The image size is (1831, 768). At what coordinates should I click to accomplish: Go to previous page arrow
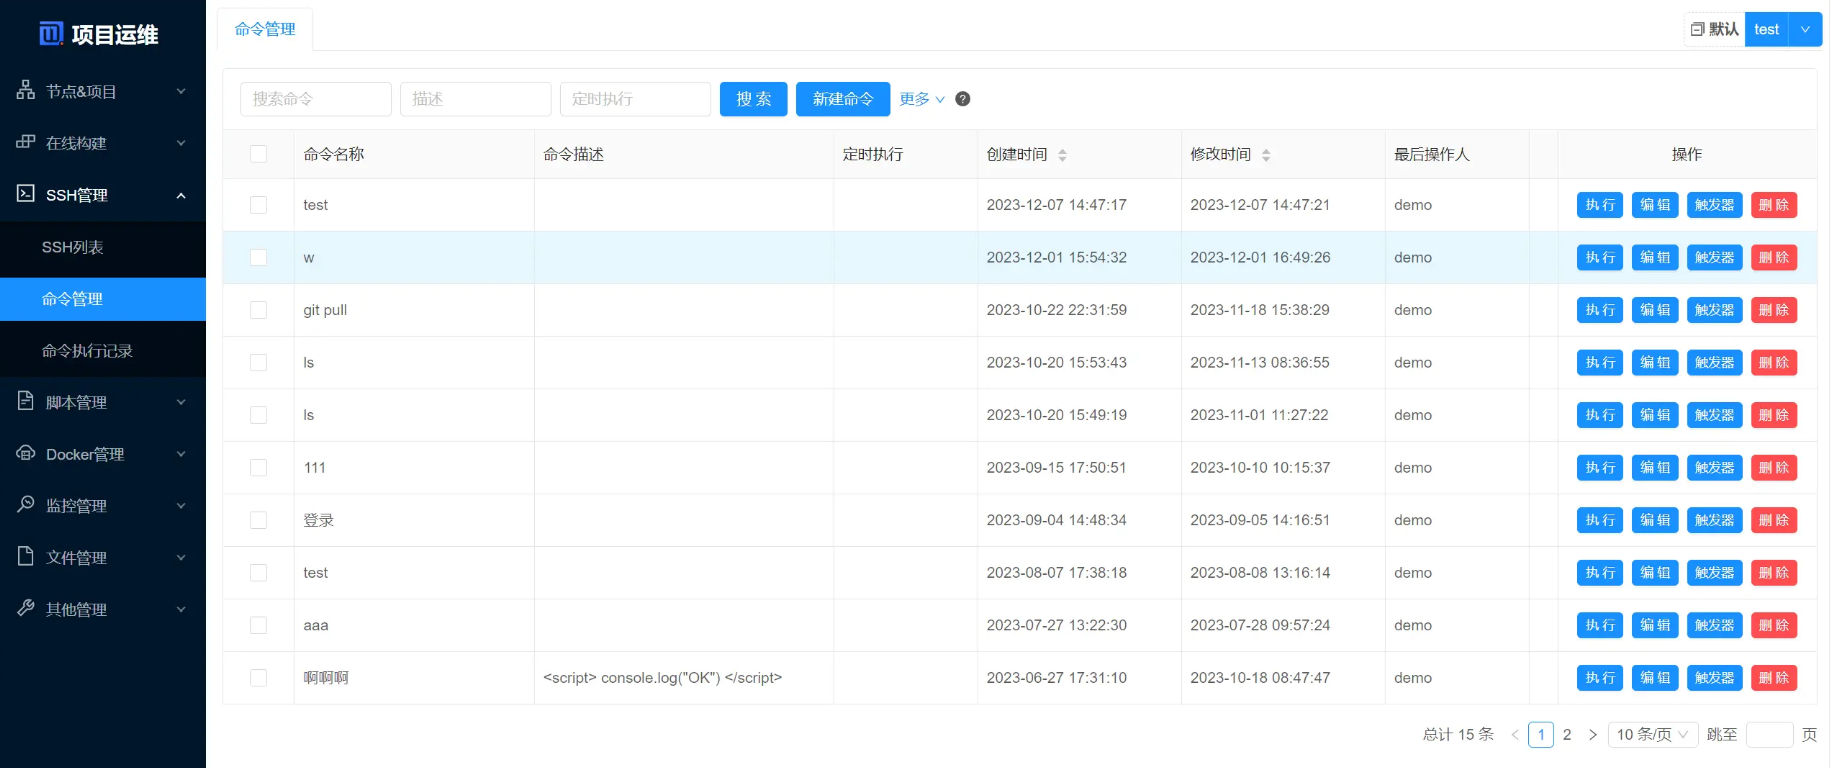1515,735
